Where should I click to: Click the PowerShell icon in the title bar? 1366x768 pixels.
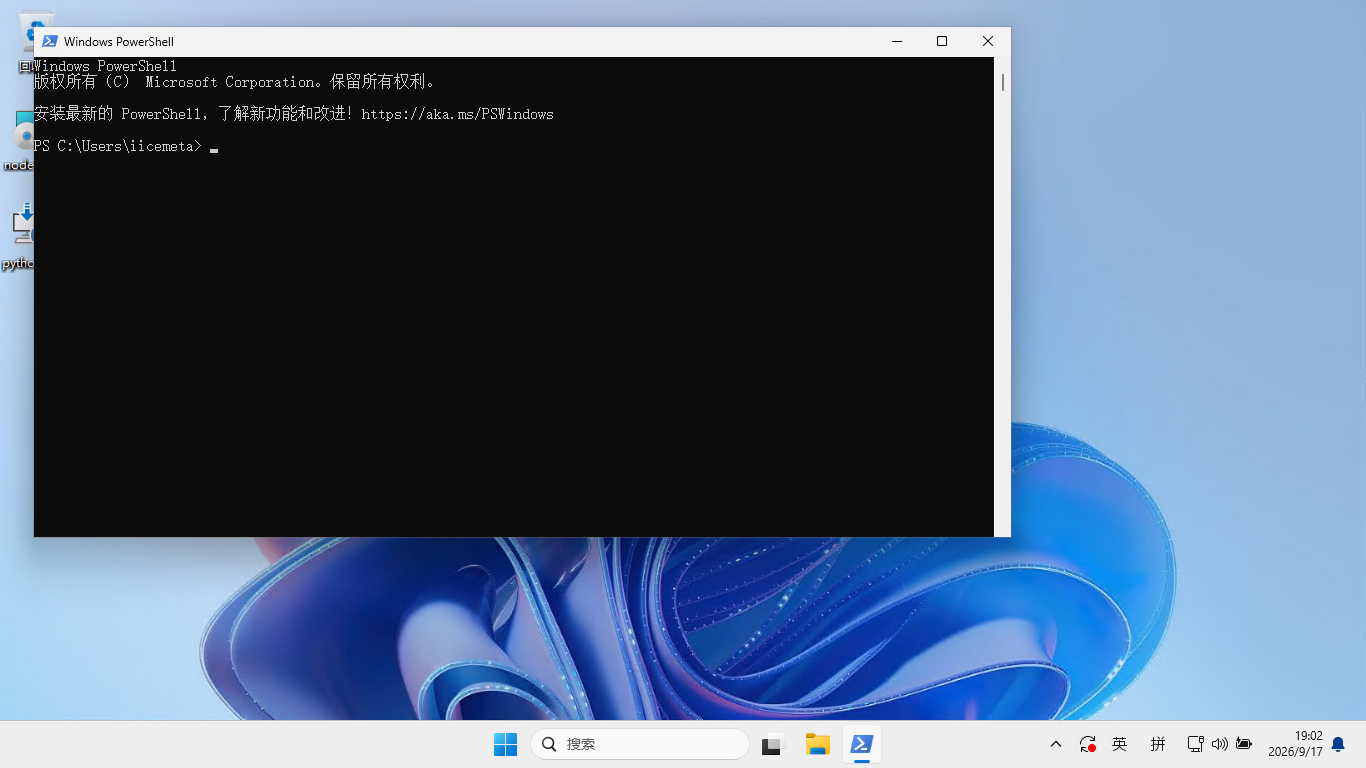pos(49,41)
